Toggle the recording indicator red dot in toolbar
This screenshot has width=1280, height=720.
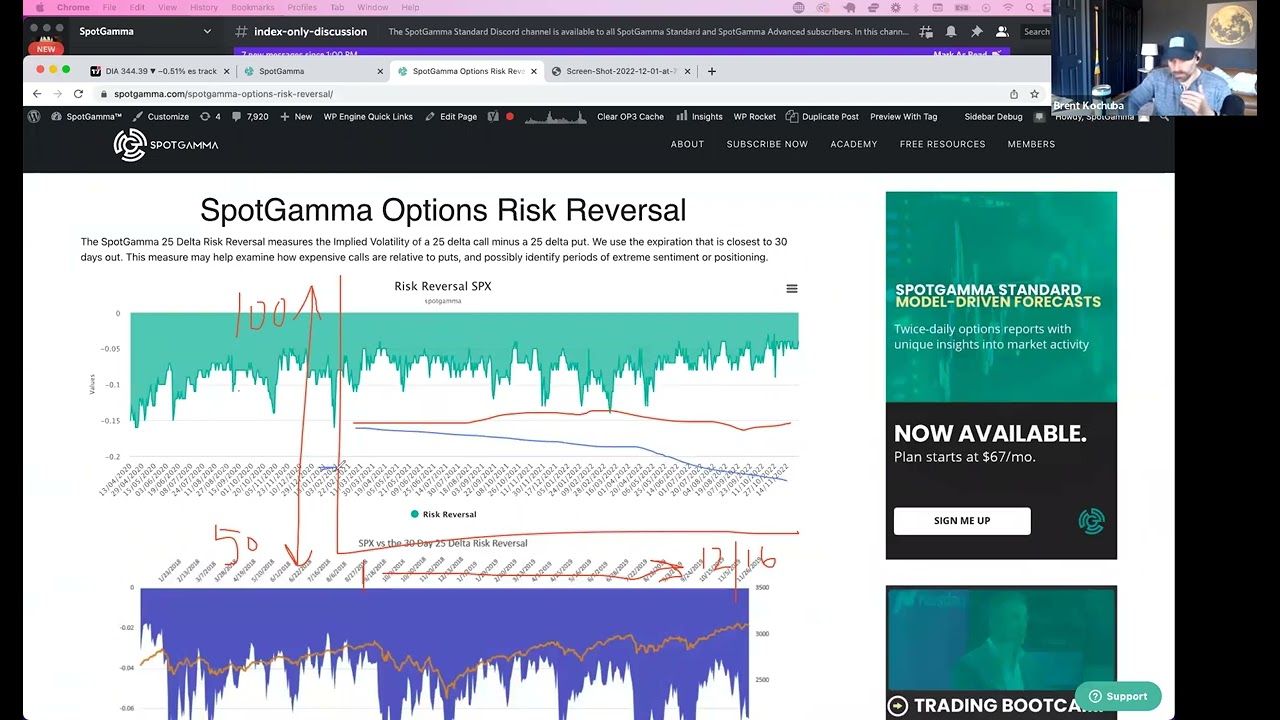(x=510, y=117)
